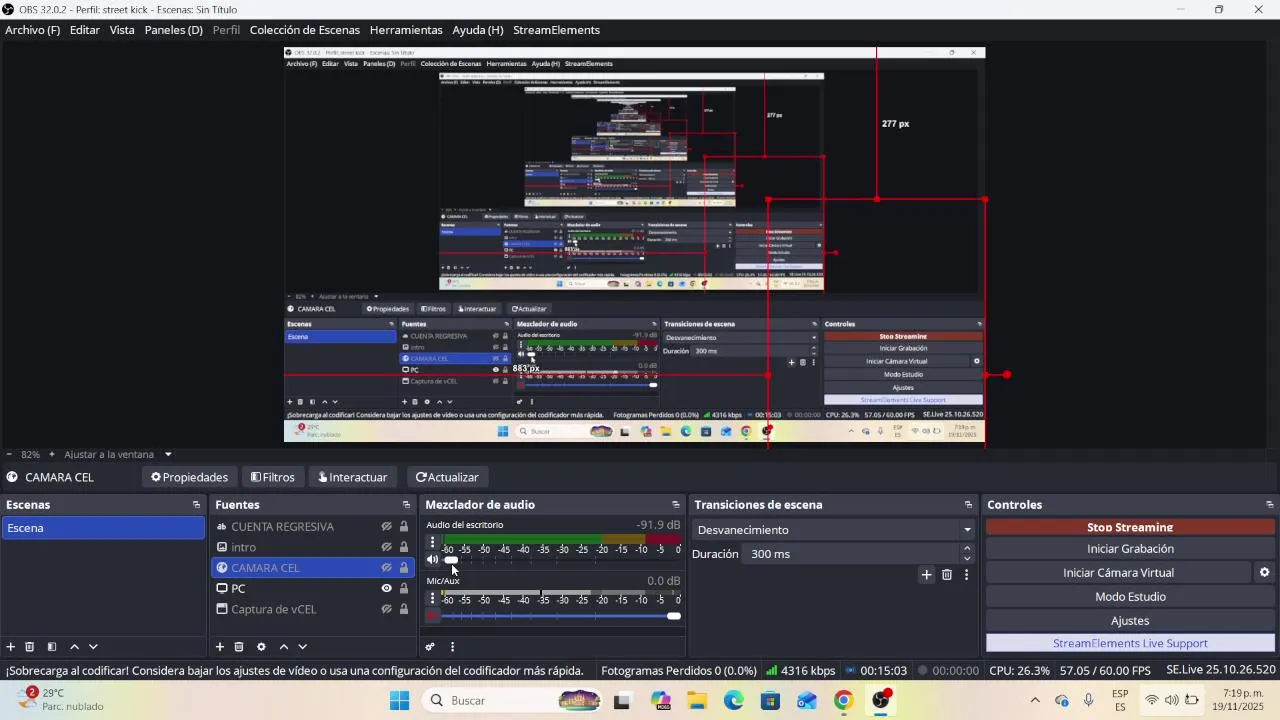
Task: Delete selected scene with trash icon
Action: coord(30,647)
